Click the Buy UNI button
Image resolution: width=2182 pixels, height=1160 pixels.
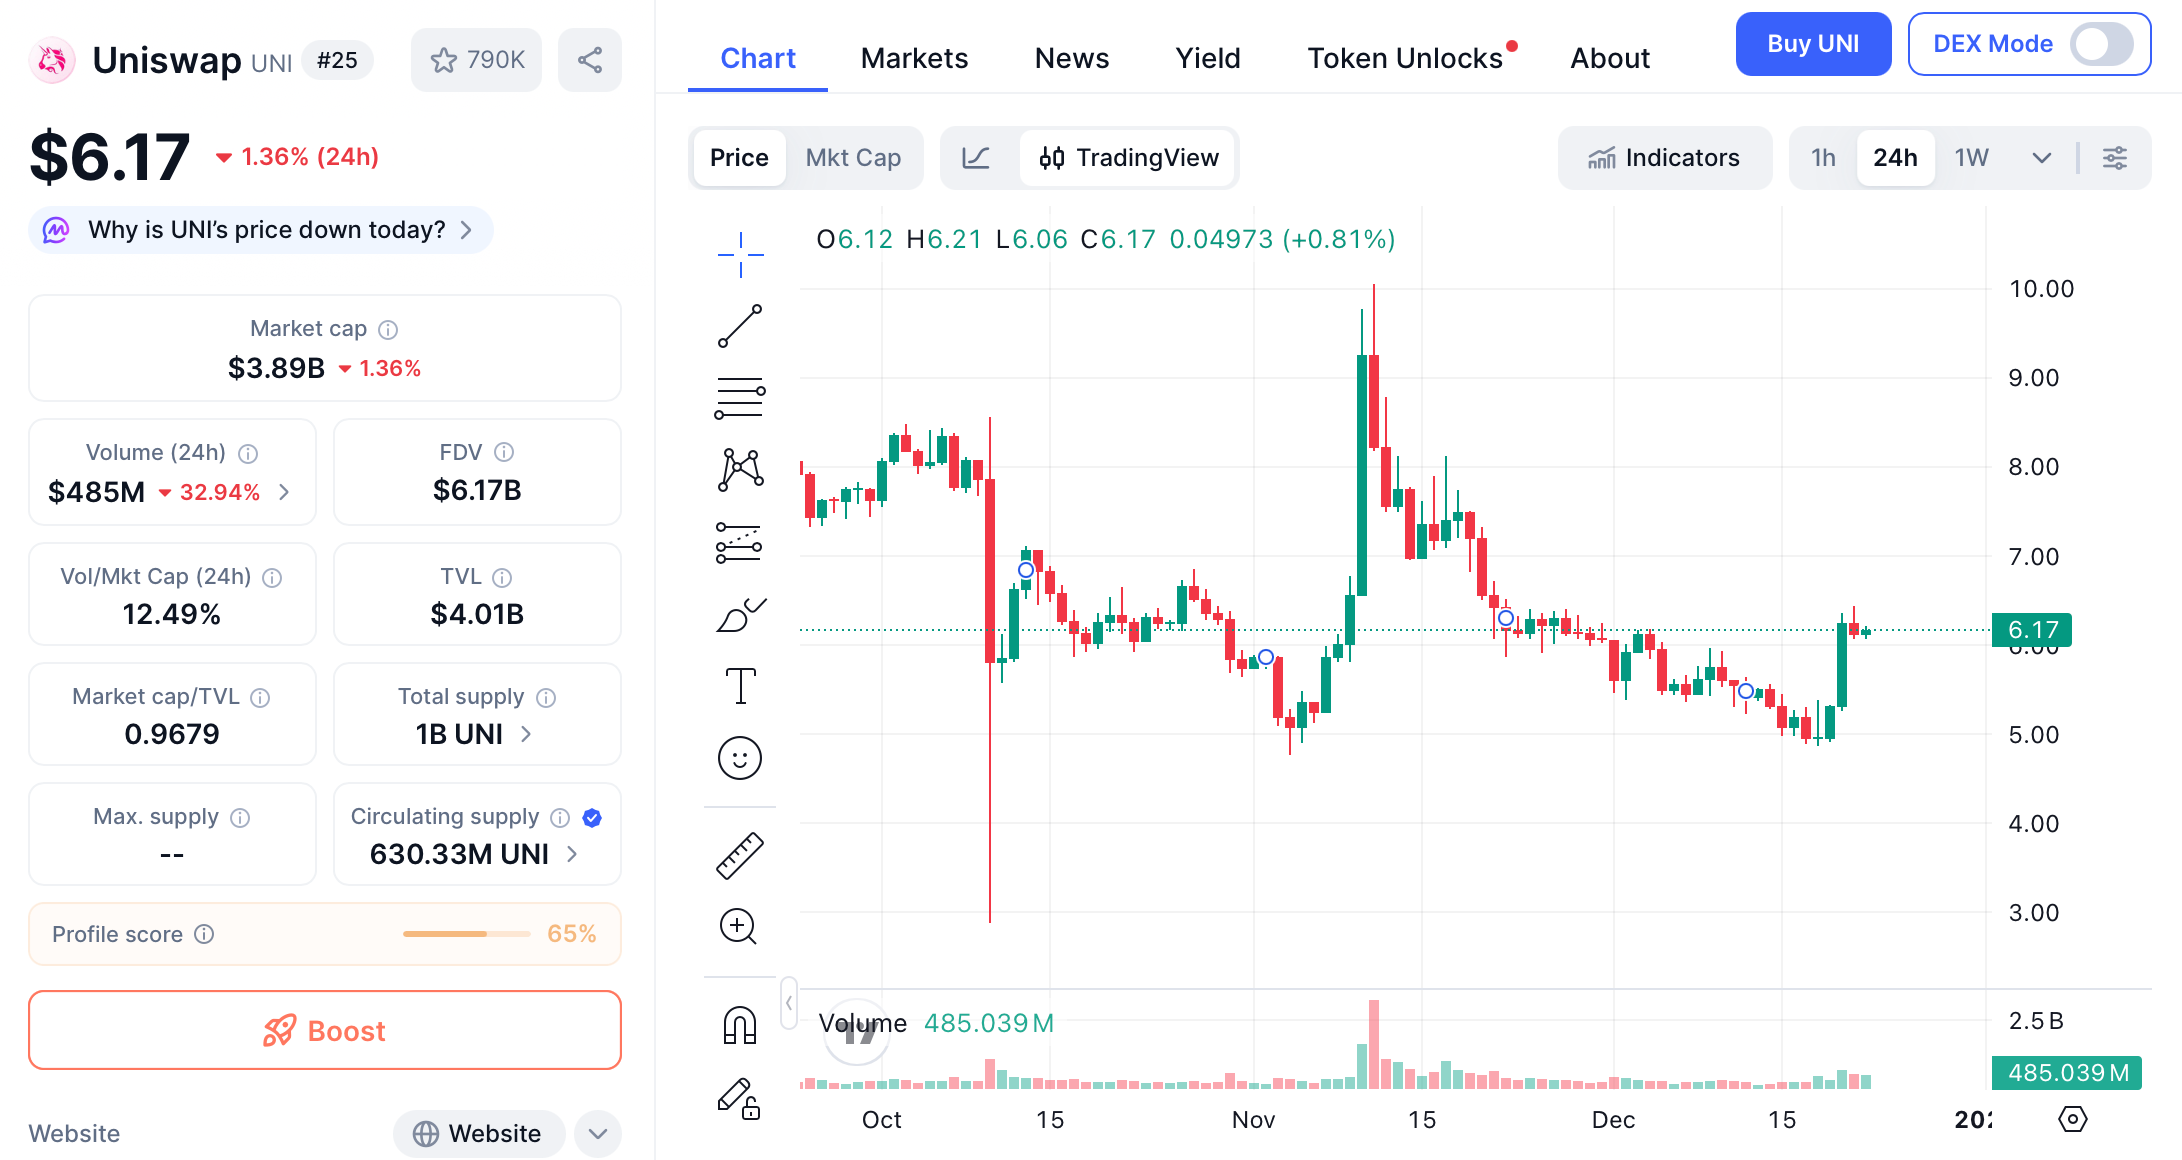point(1813,44)
